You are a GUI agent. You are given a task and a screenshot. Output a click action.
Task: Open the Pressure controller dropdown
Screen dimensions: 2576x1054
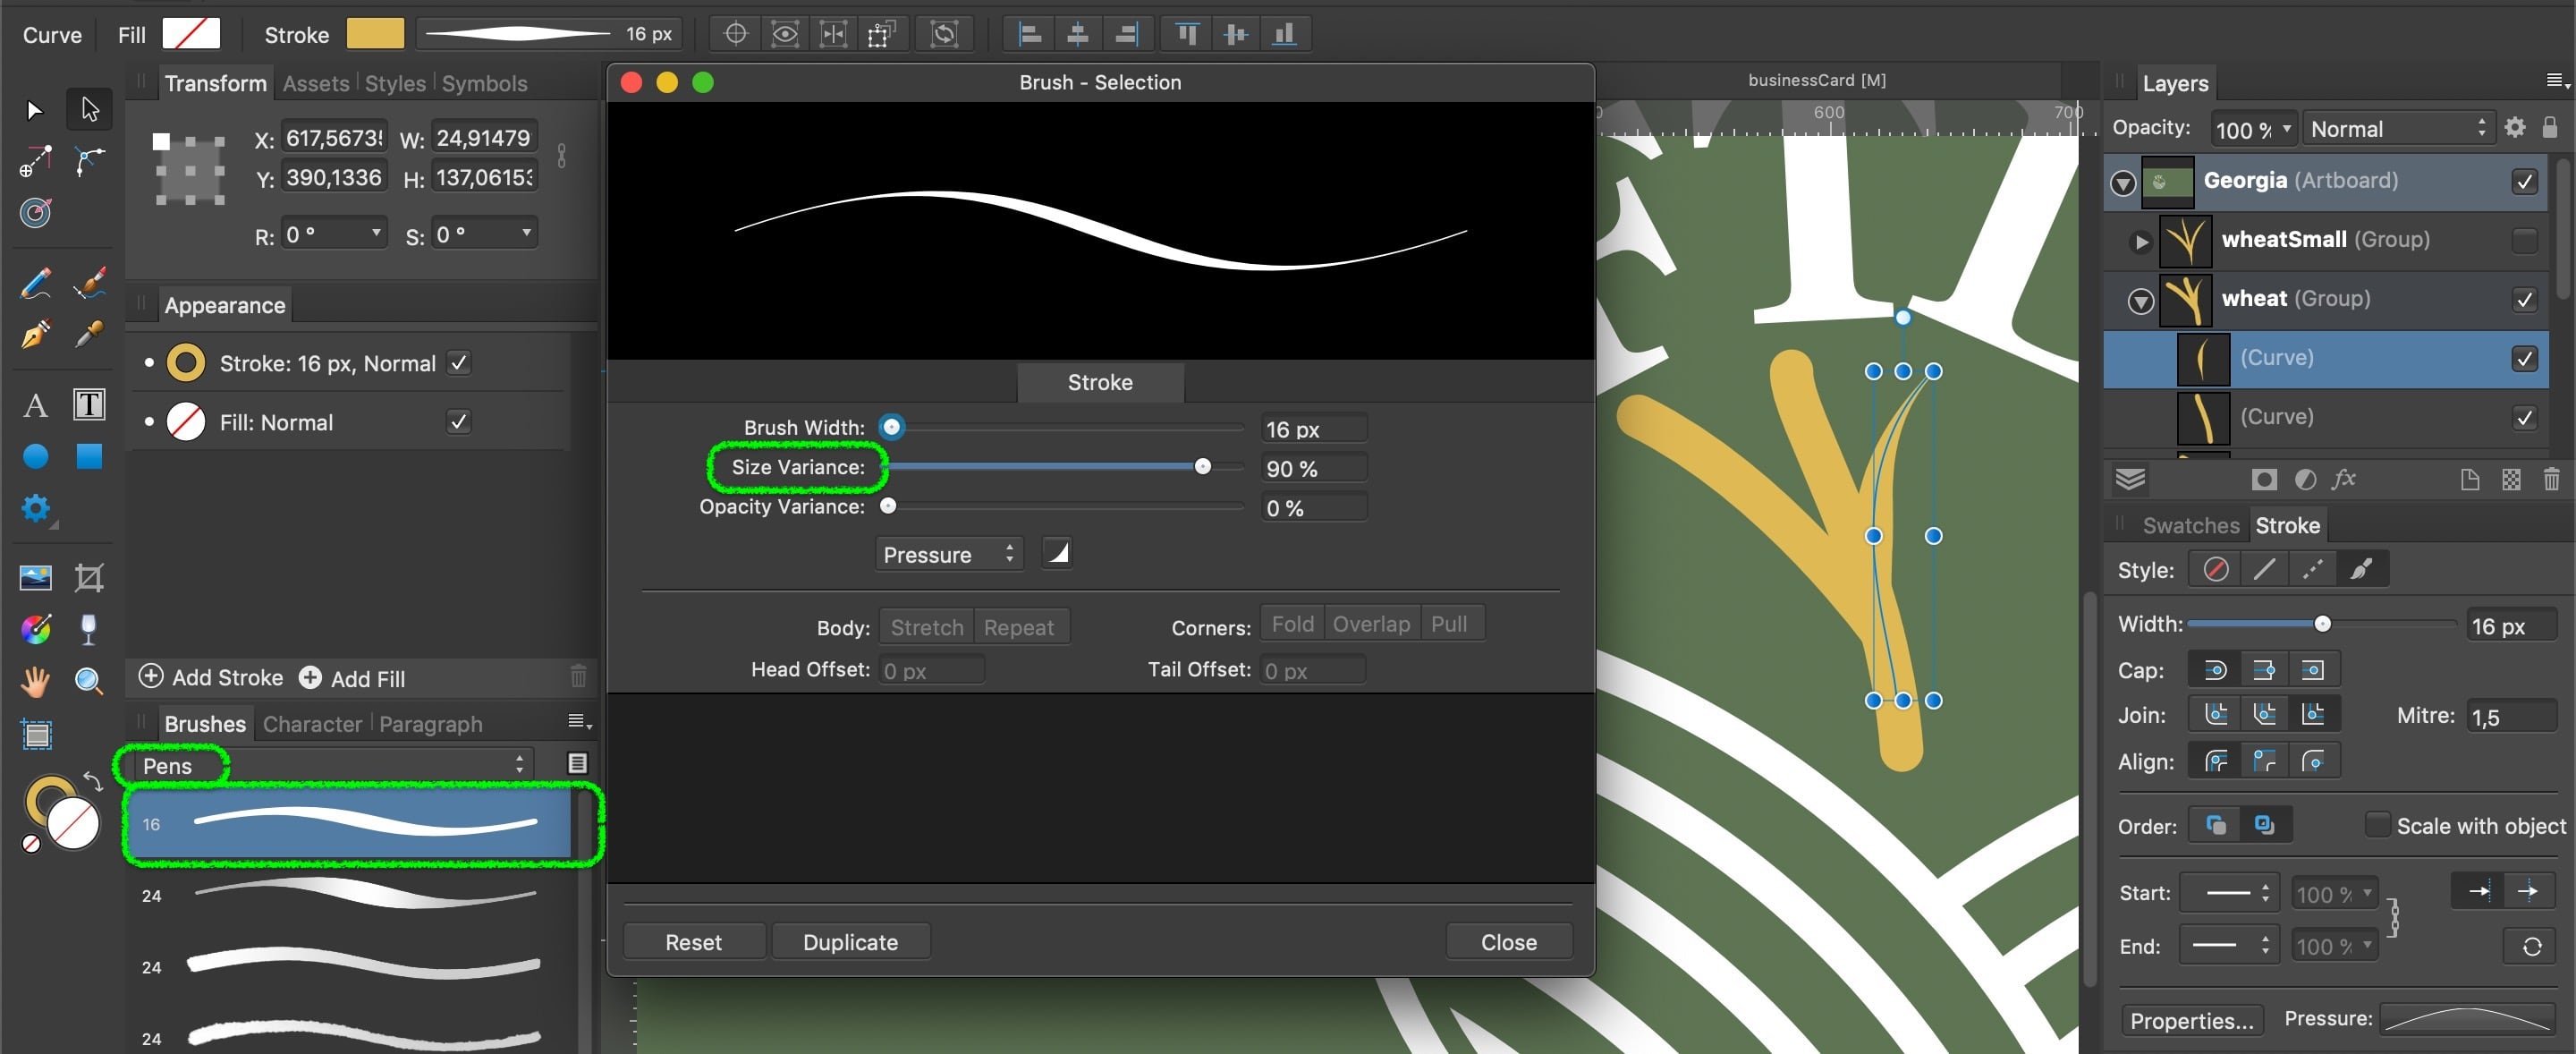[949, 554]
